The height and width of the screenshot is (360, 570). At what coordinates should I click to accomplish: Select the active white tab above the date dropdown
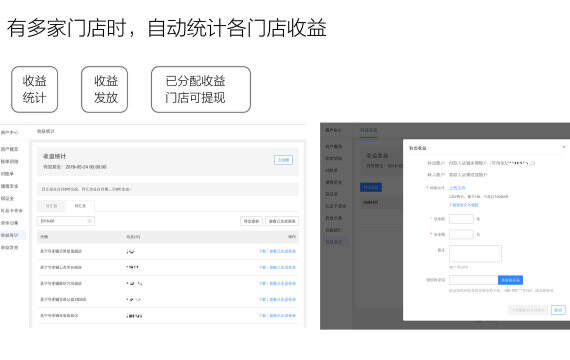pyautogui.click(x=80, y=206)
